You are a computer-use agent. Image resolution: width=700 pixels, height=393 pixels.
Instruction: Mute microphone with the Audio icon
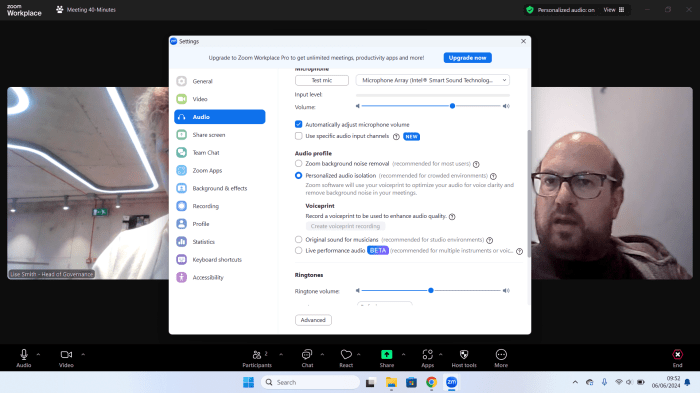point(24,355)
